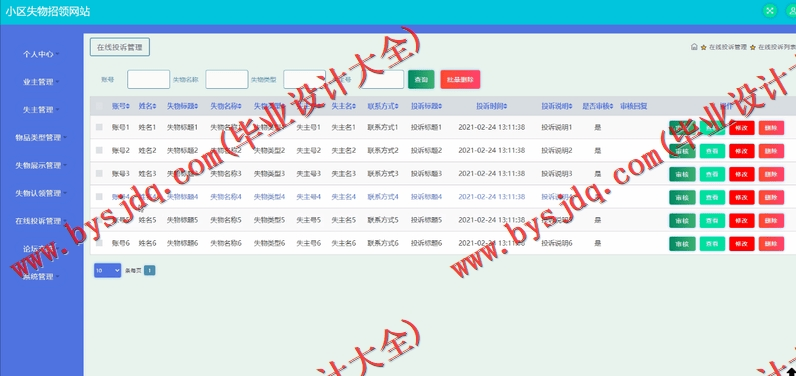Click 修改 button in 账号1 row
Screen dimensions: 796x376
click(x=742, y=128)
